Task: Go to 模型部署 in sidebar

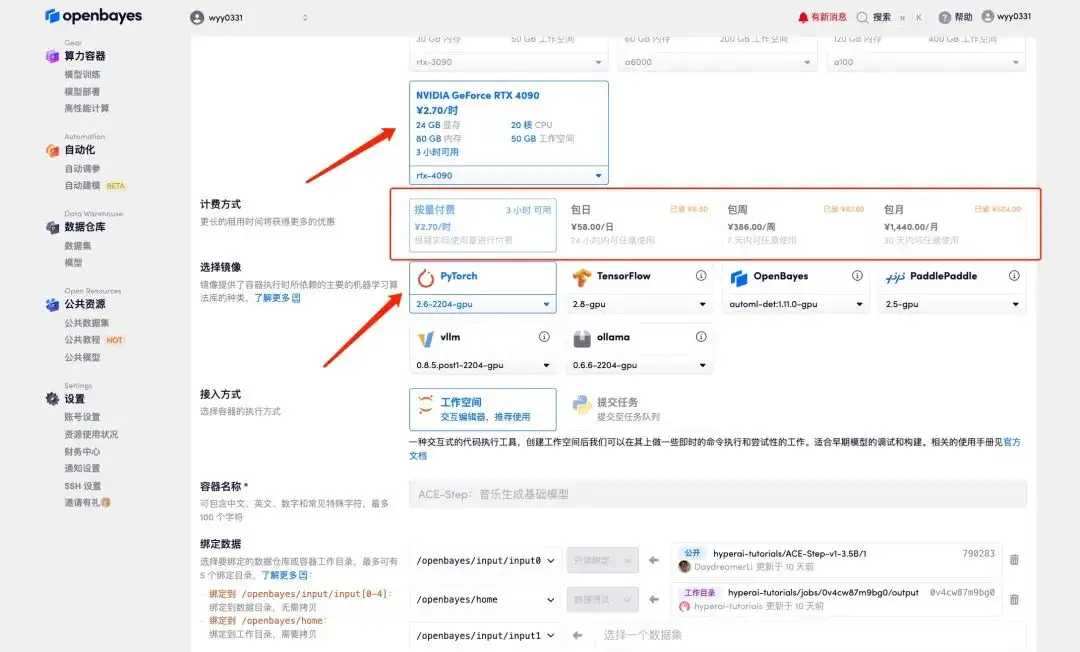Action: tap(82, 92)
